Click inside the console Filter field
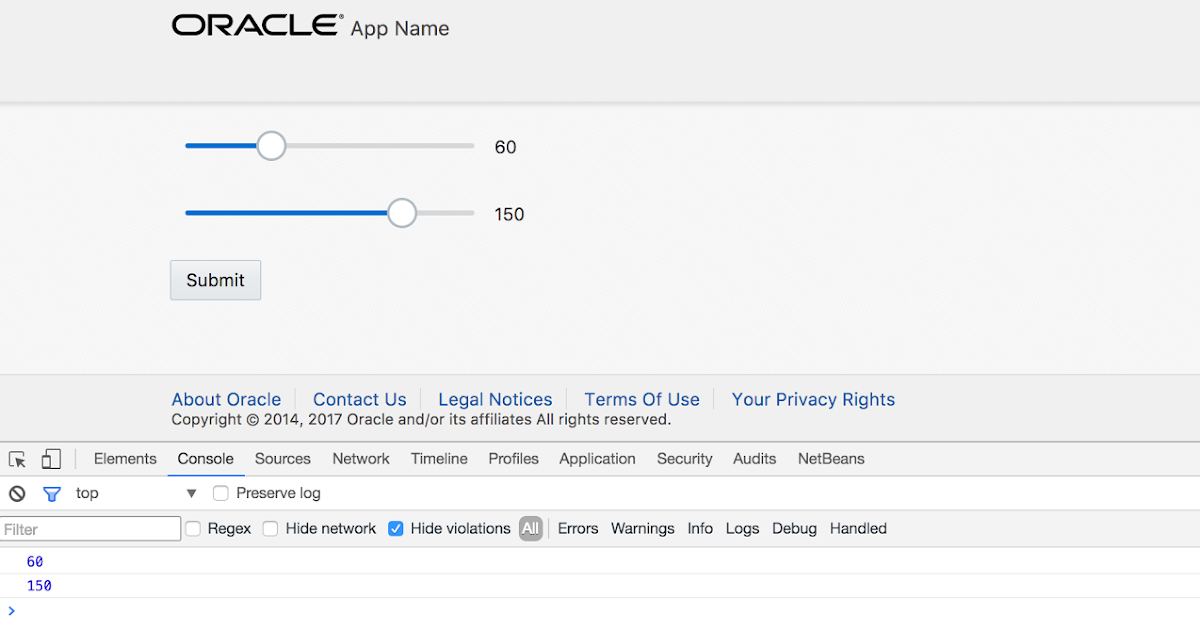Screen dimensions: 1200x630 (90, 528)
